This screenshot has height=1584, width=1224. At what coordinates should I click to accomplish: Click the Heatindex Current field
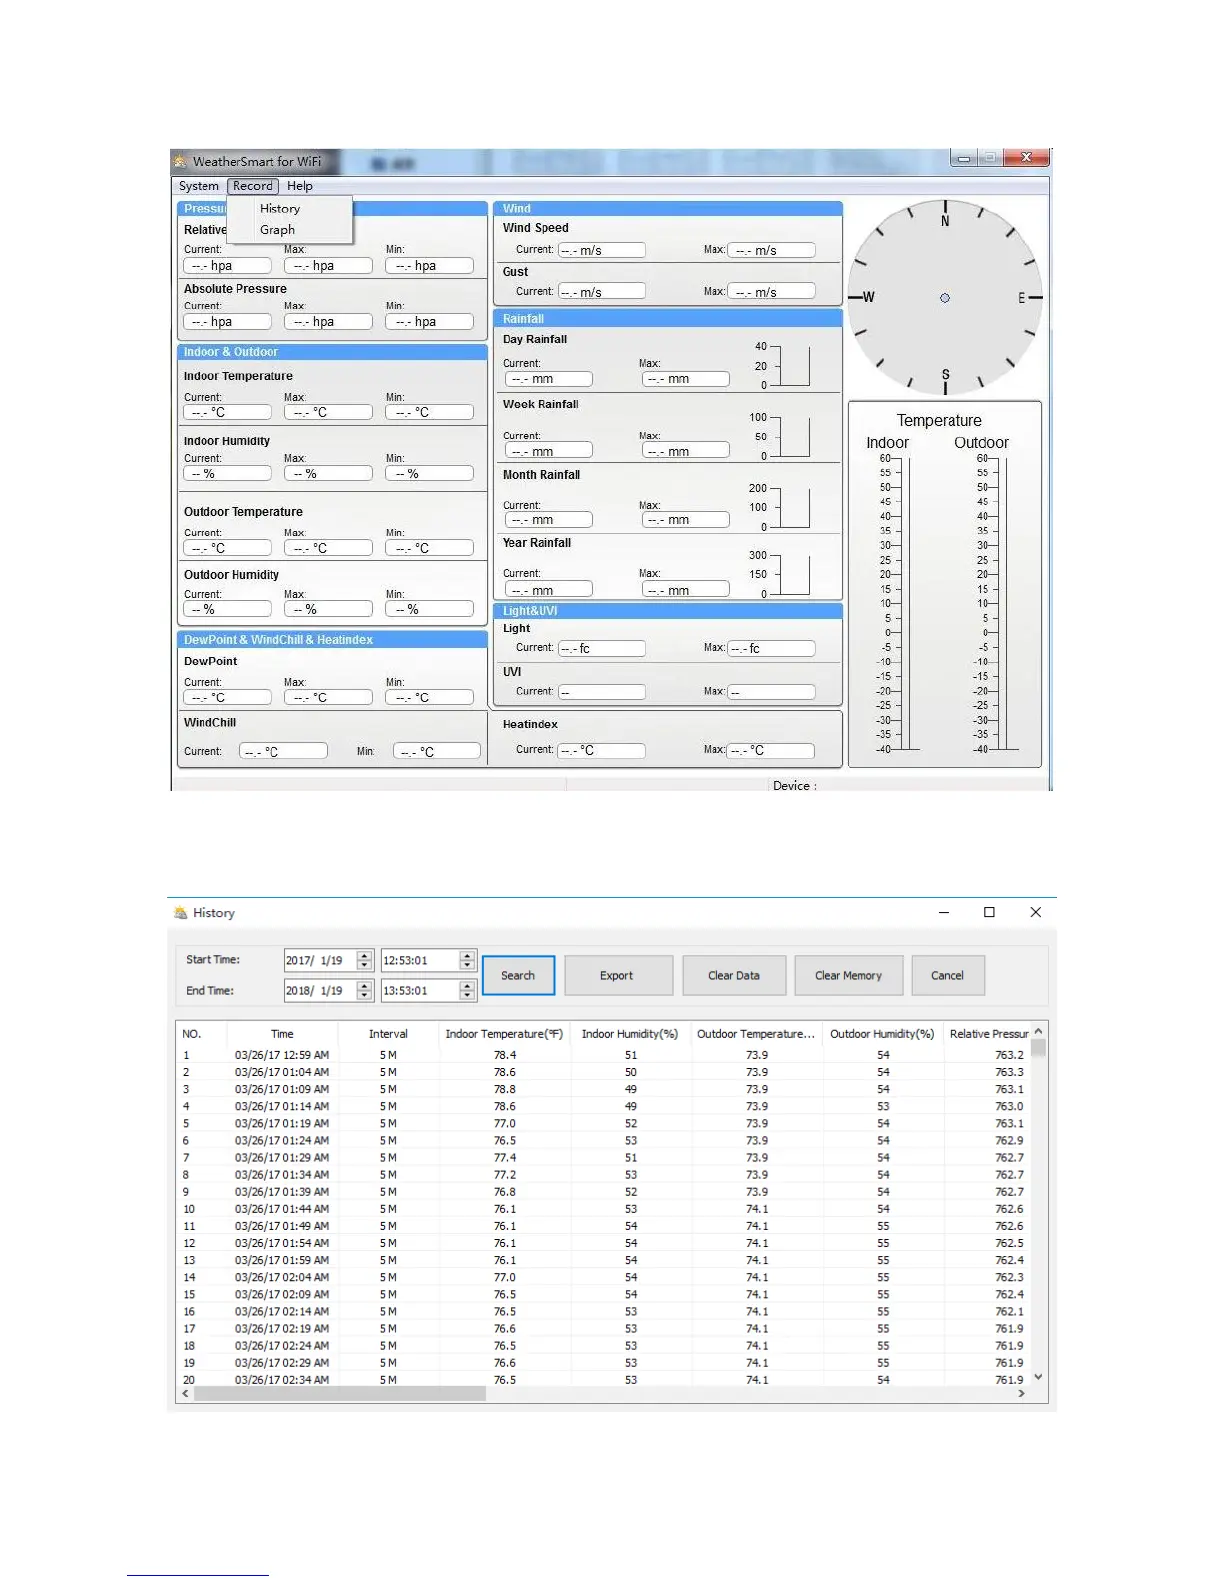point(602,750)
